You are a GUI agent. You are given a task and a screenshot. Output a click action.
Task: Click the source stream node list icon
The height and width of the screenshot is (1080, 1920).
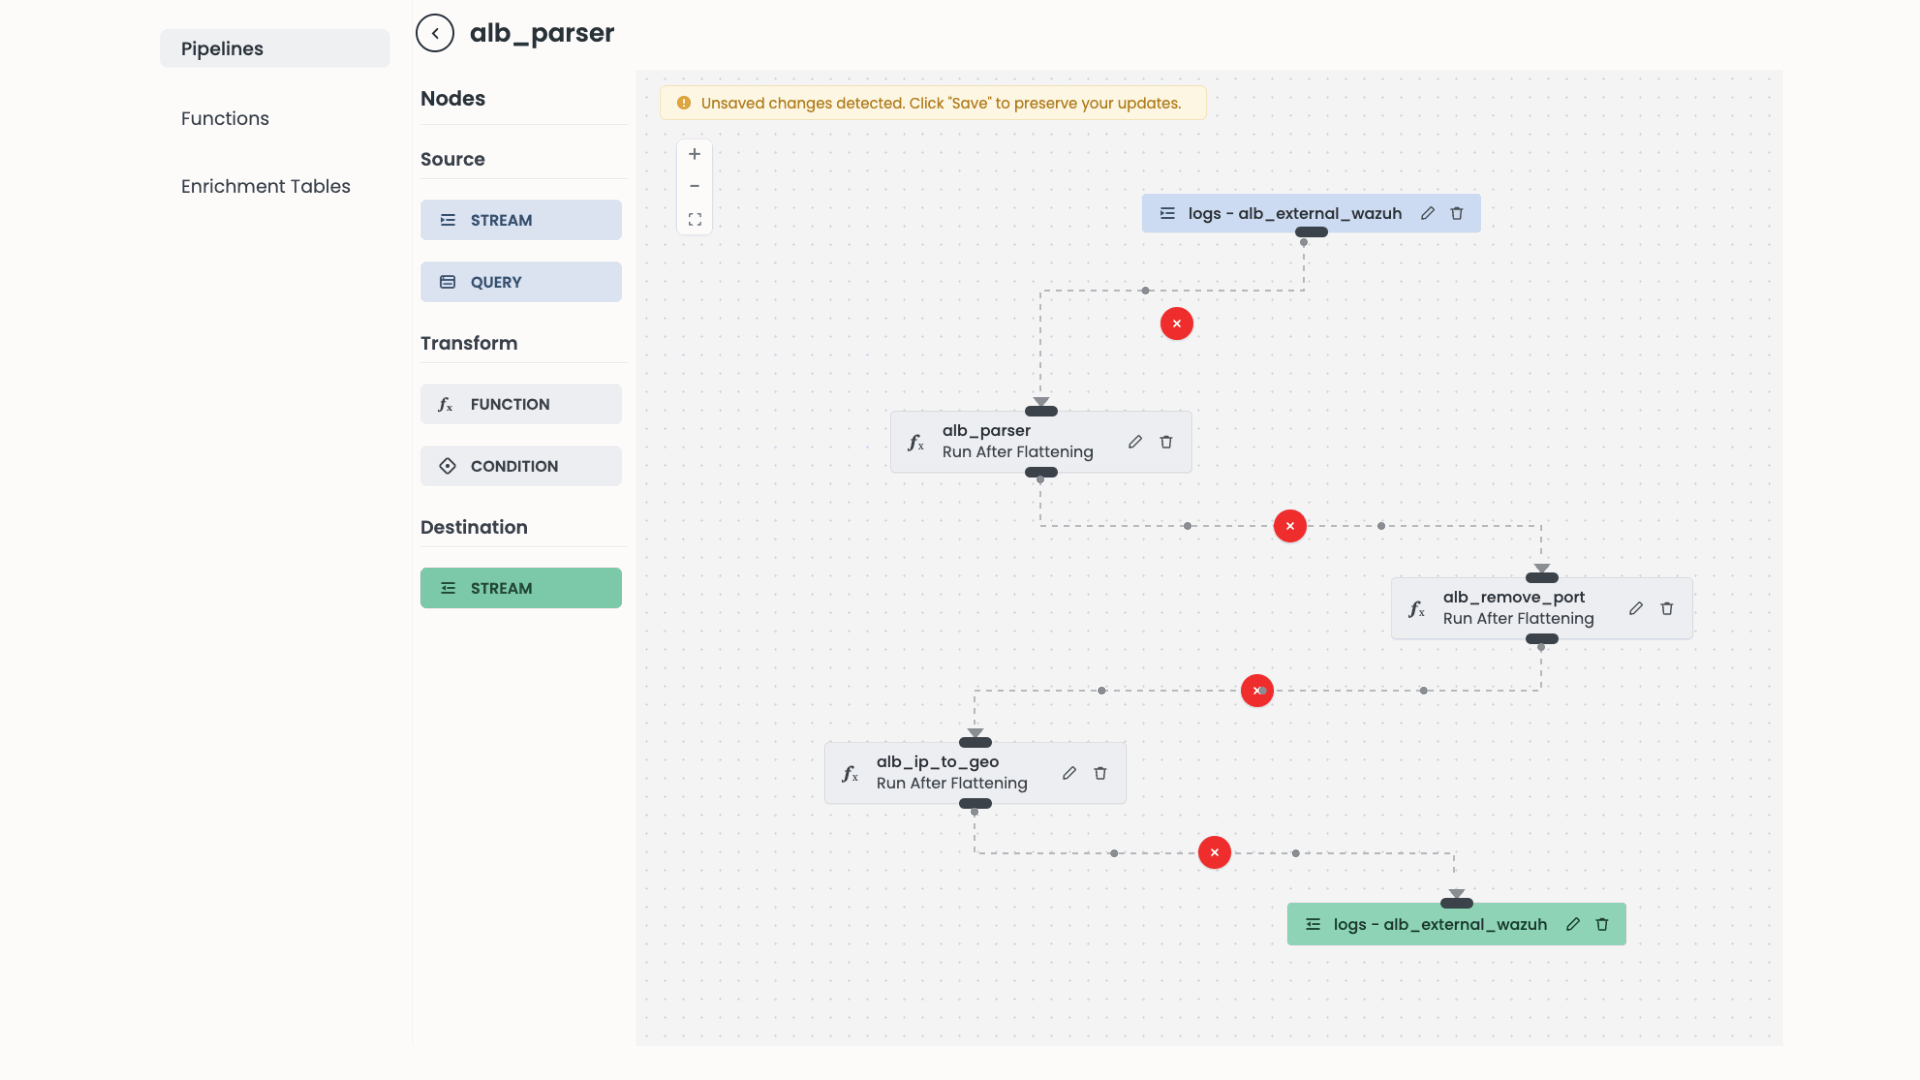[x=1167, y=213]
